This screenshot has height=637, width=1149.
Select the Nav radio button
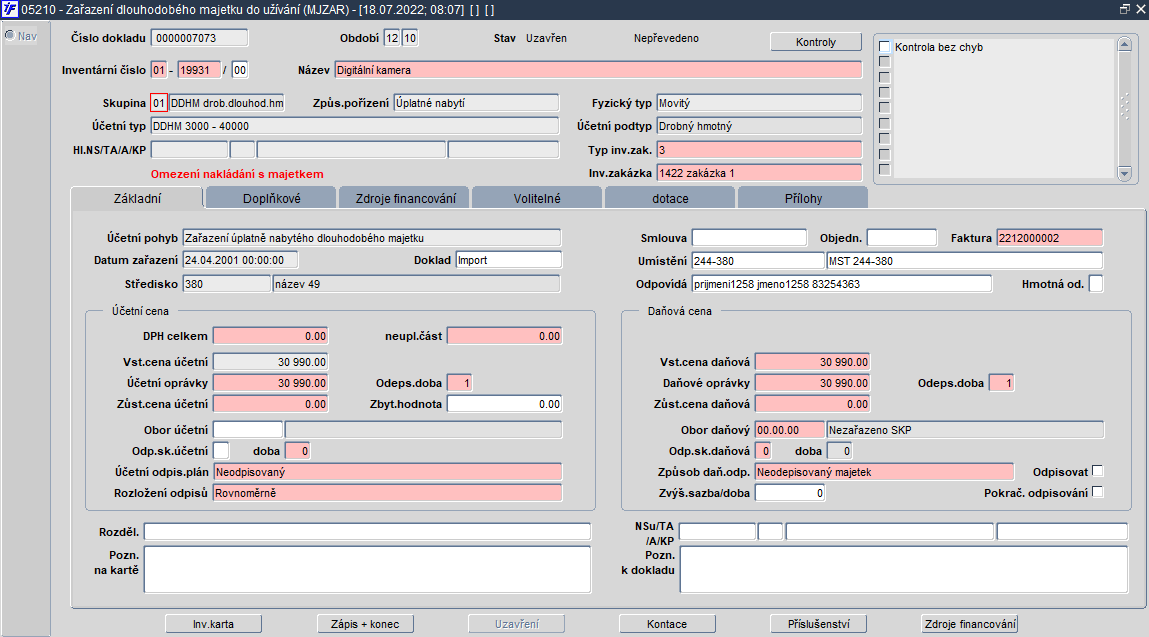[x=10, y=36]
